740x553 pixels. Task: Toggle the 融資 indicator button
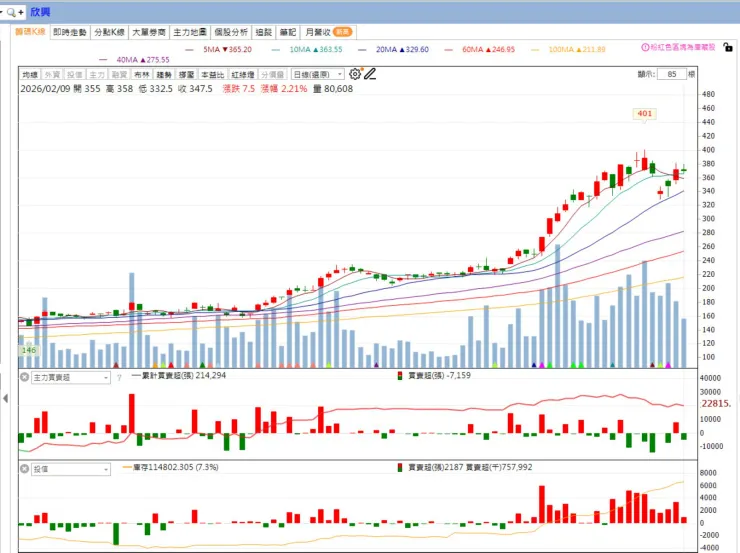click(x=119, y=75)
